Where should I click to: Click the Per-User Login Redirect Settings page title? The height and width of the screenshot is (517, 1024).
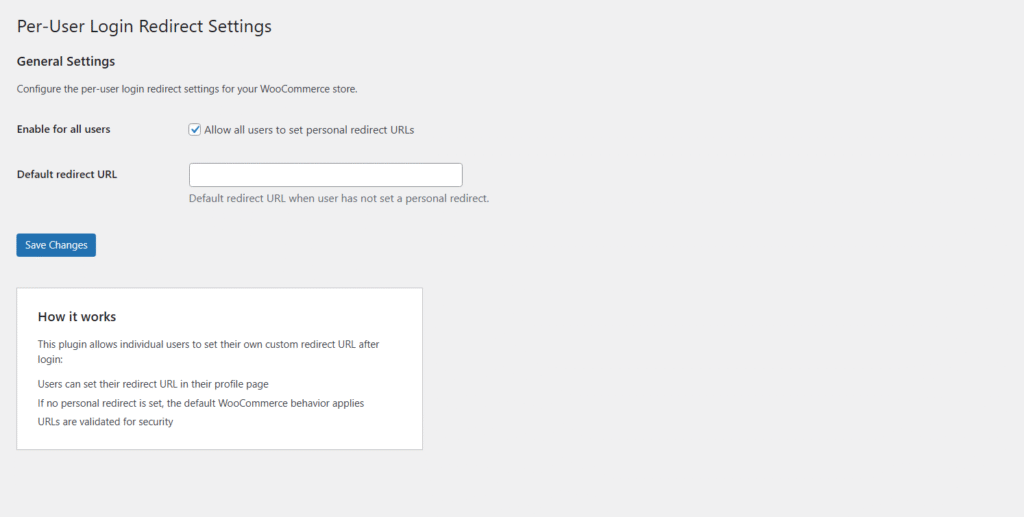coord(144,26)
